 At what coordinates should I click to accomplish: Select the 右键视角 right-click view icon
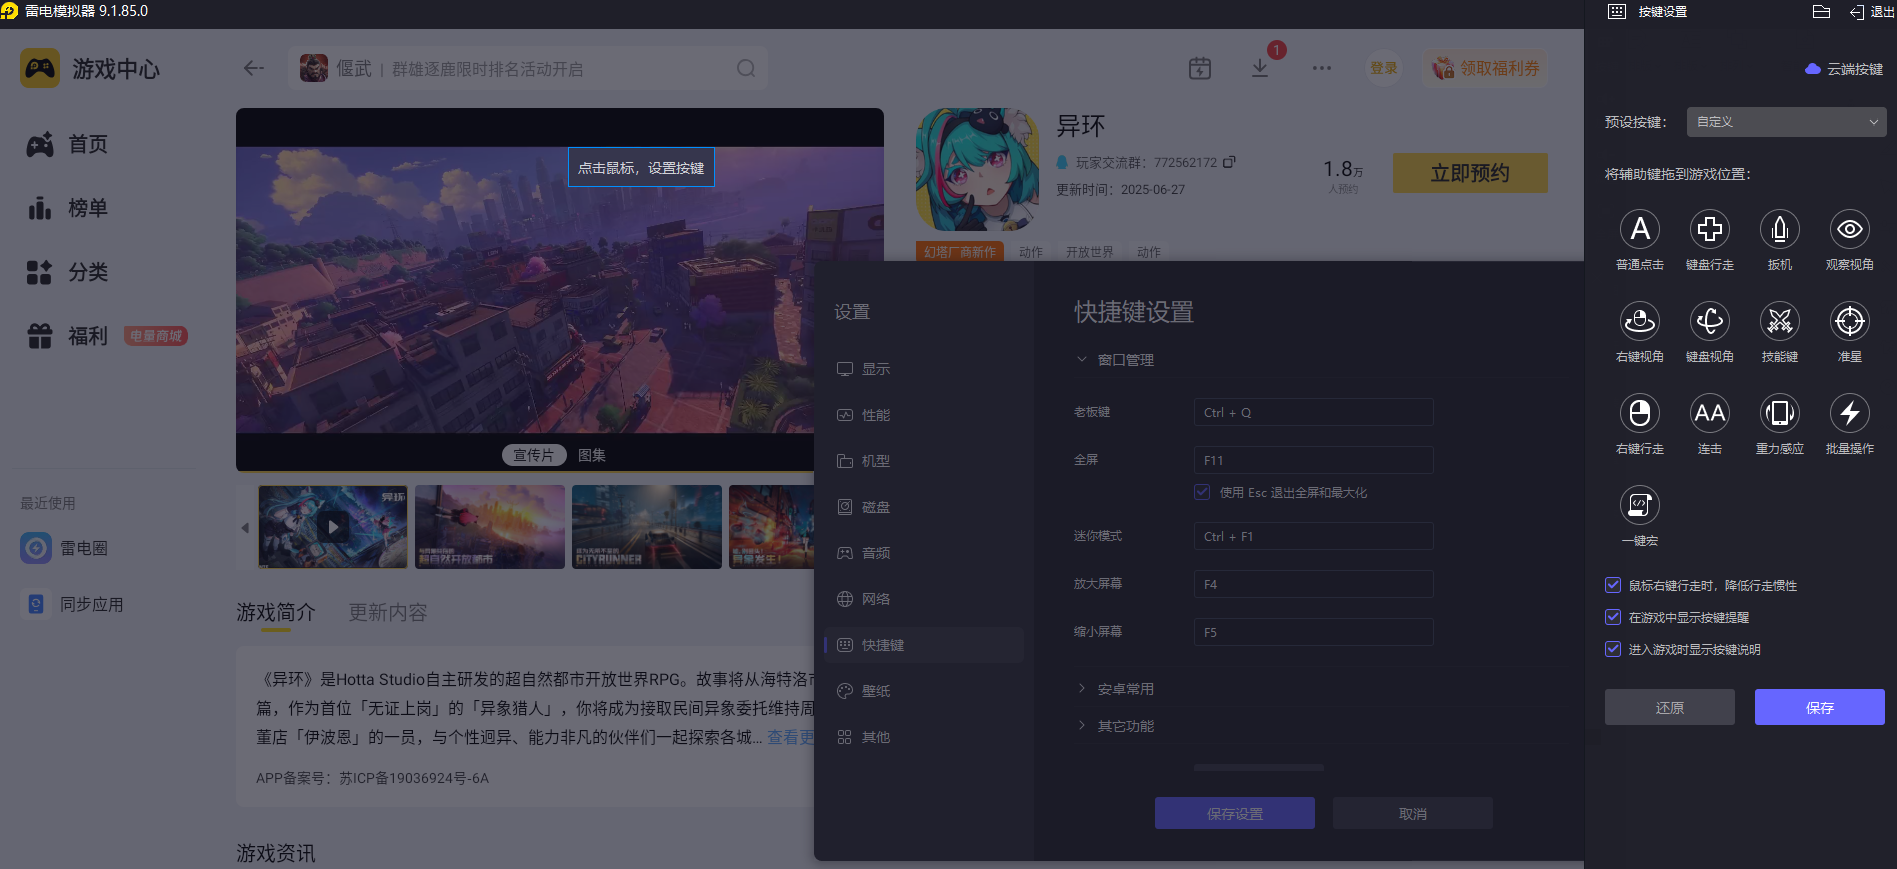click(1640, 321)
